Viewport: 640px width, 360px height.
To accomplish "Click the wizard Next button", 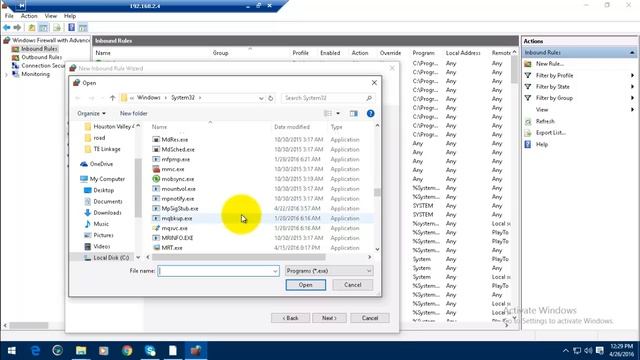I will coord(329,318).
